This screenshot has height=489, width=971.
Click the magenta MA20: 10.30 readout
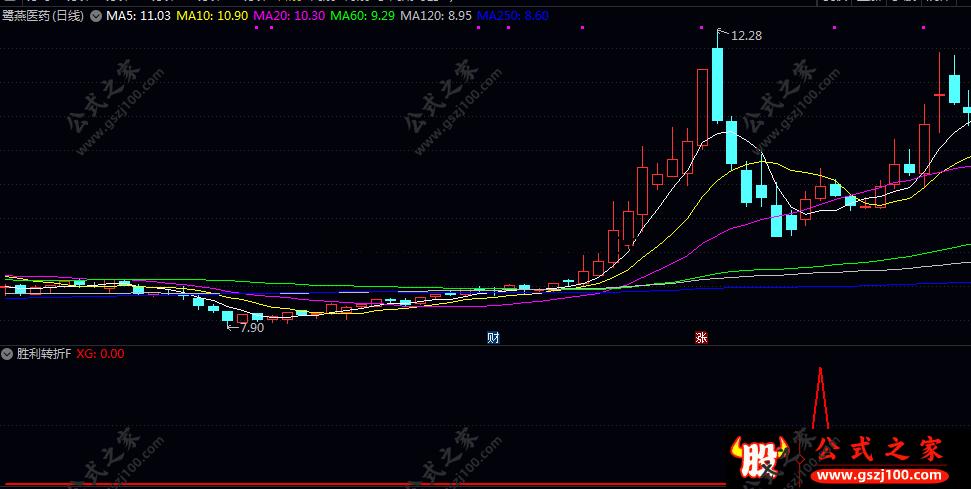[289, 16]
